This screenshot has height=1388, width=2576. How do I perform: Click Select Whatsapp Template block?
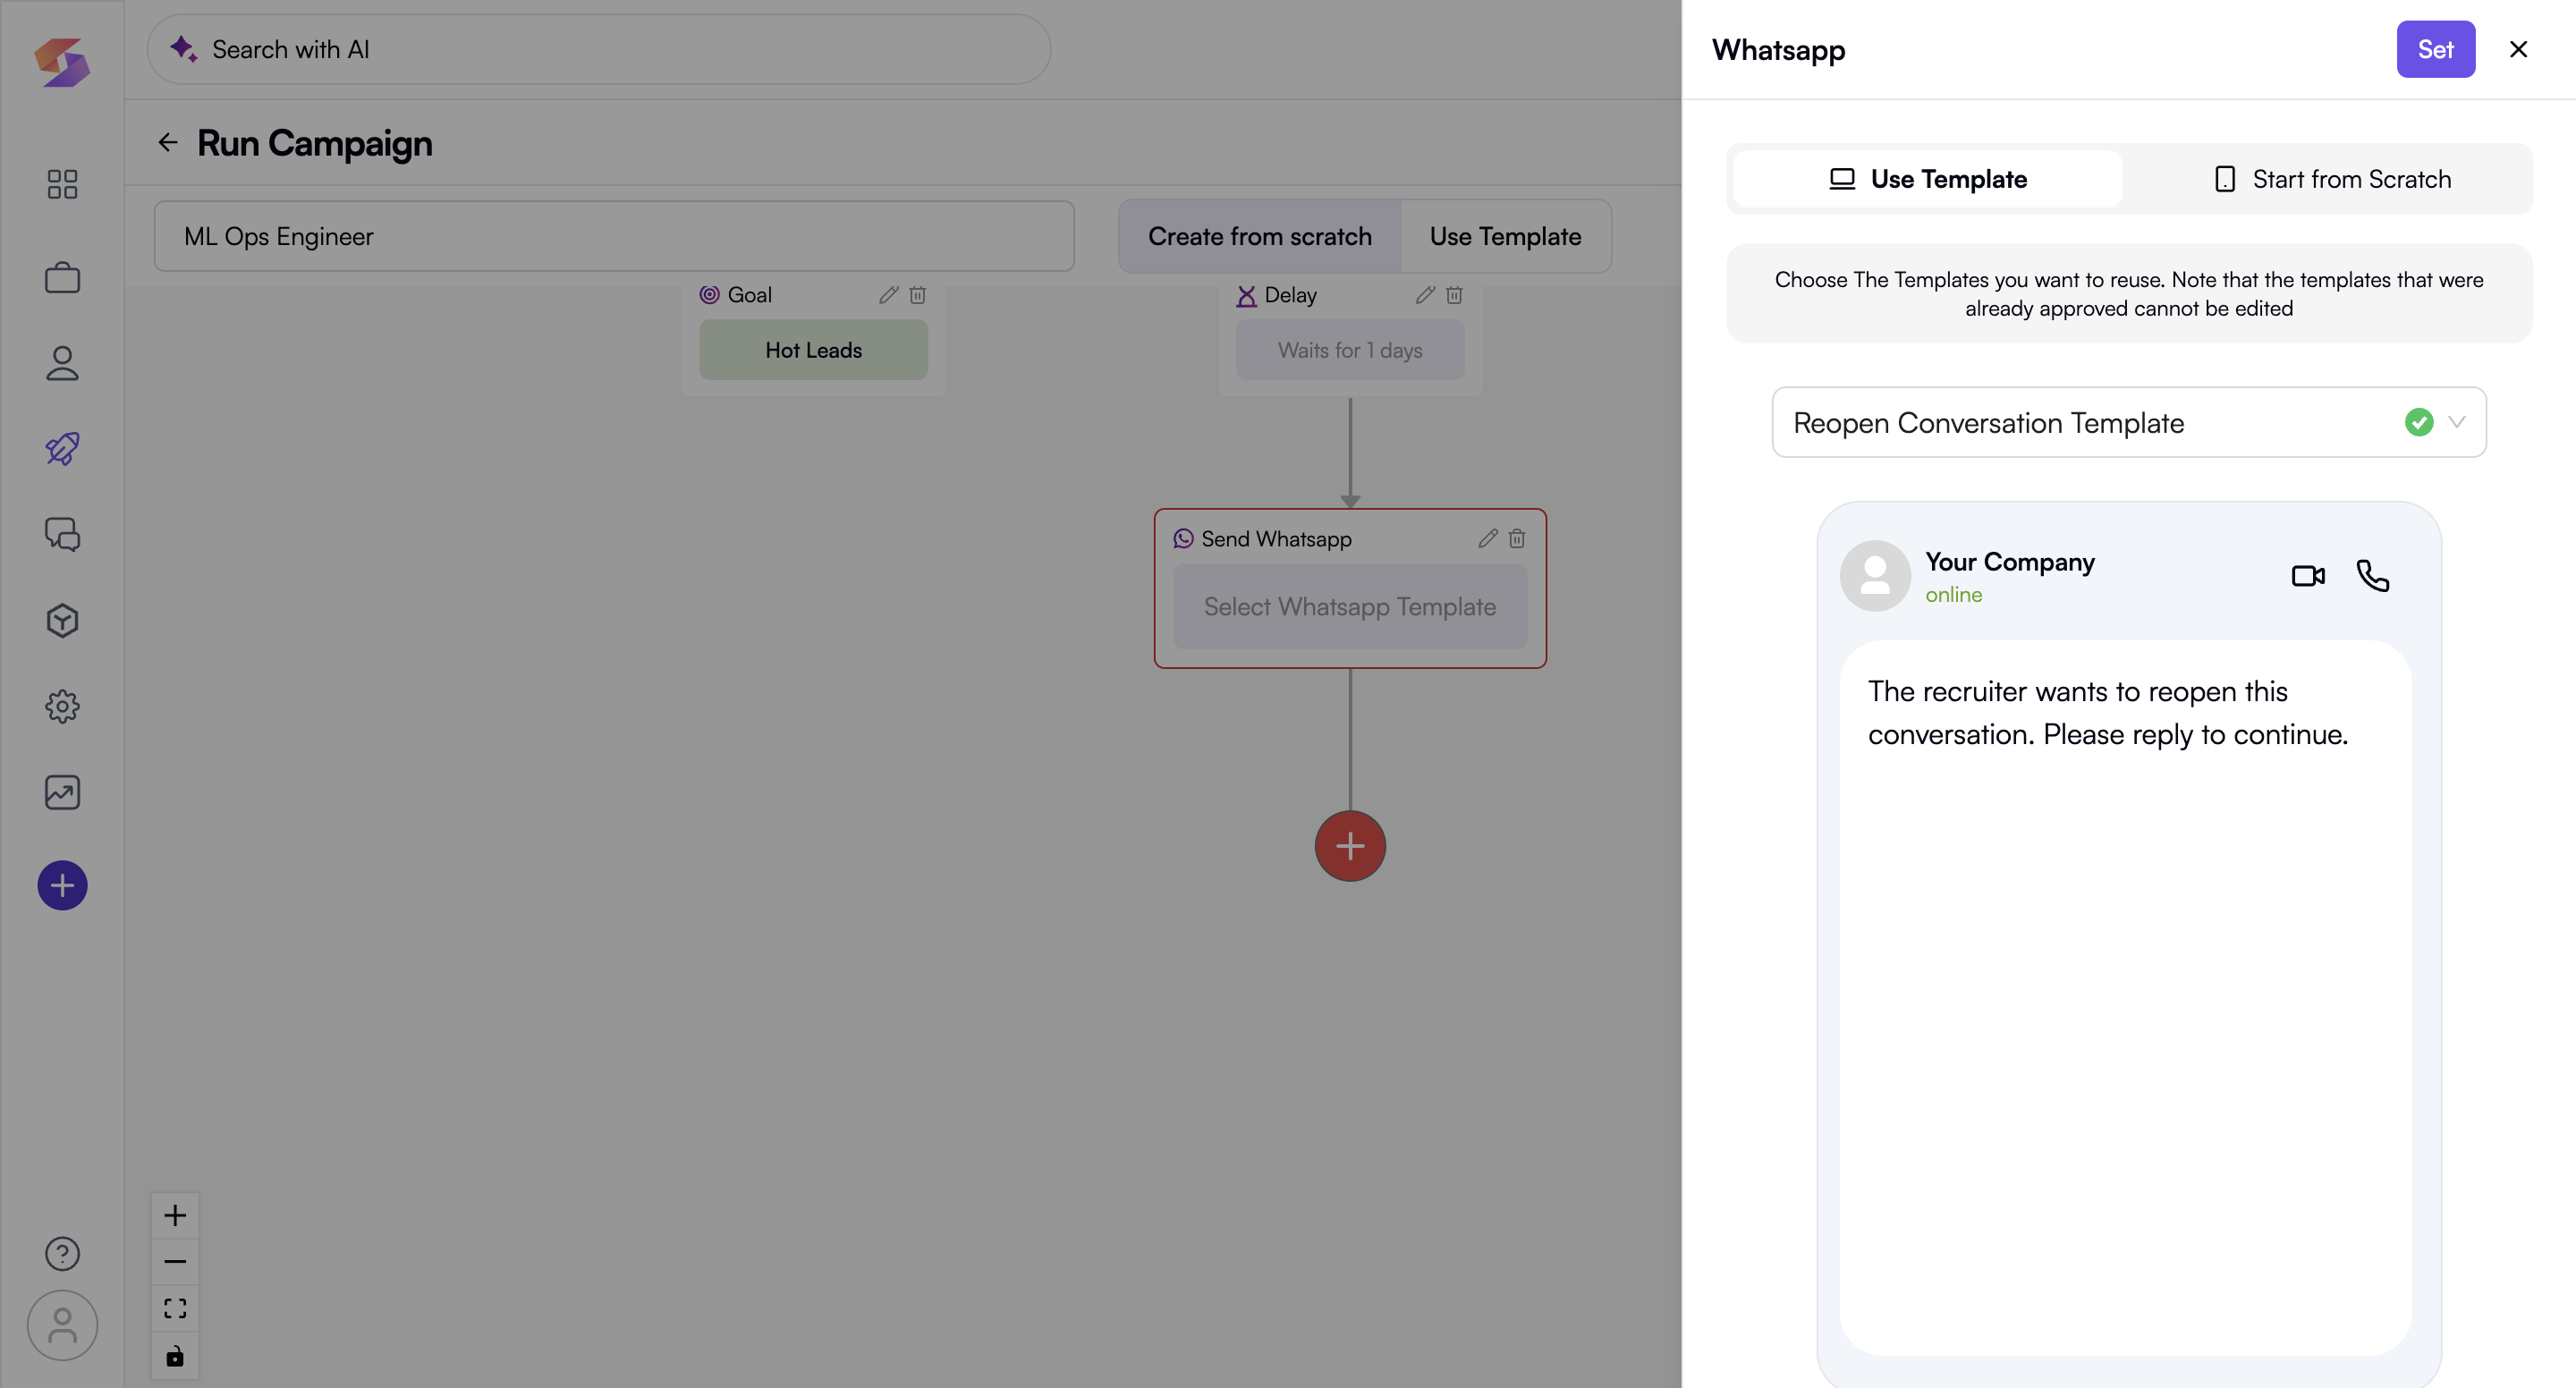click(1350, 607)
